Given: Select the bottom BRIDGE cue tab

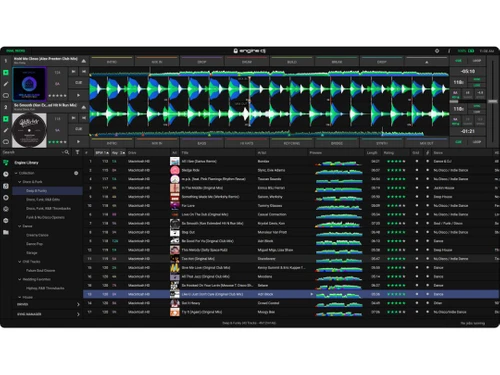Looking at the screenshot, I should pos(337,143).
